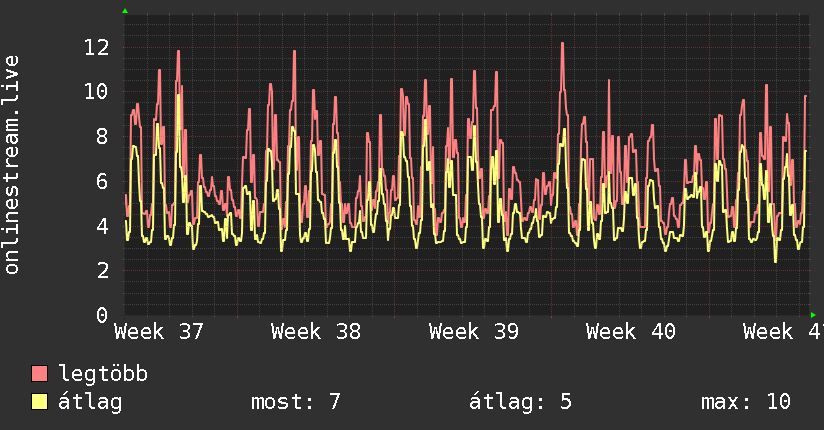The image size is (824, 430).
Task: Click the y-axis value 6
Action: pos(103,181)
